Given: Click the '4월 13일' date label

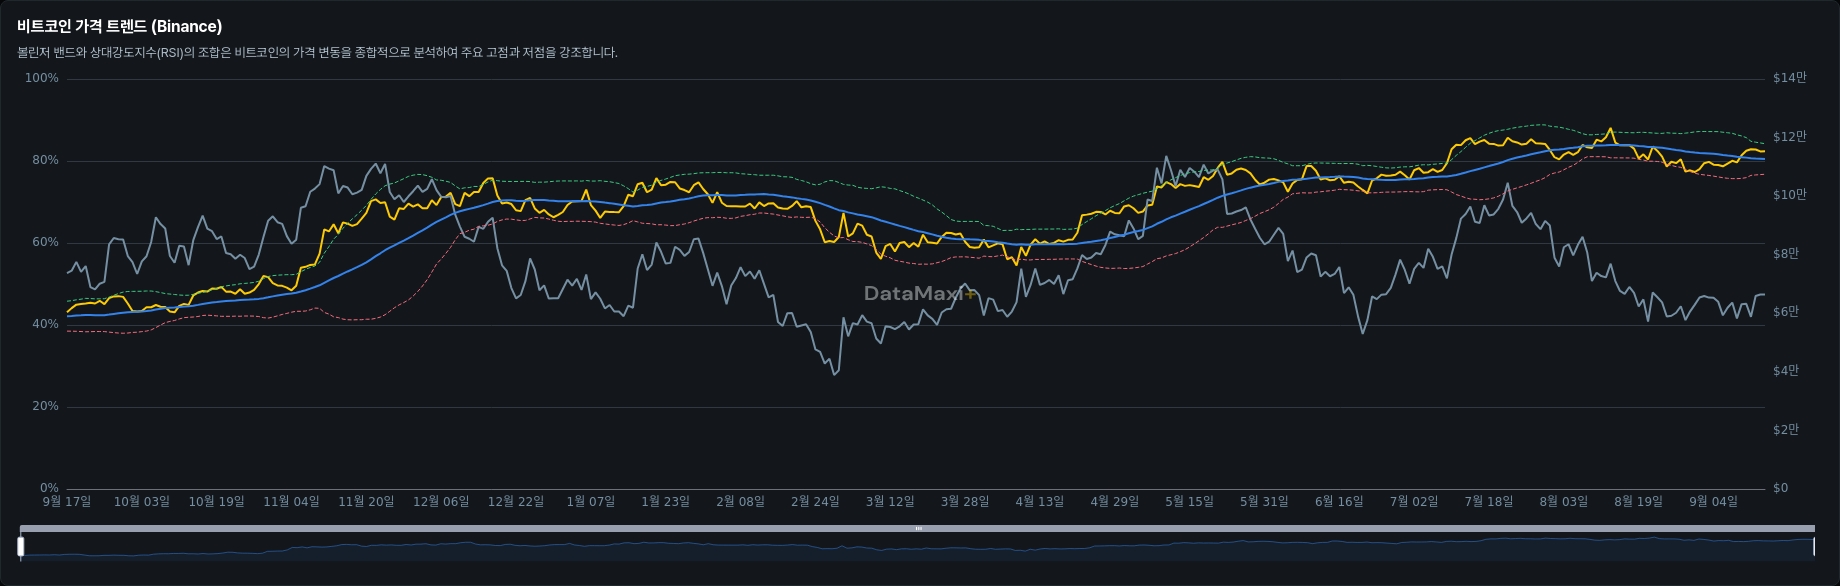Looking at the screenshot, I should 1039,502.
